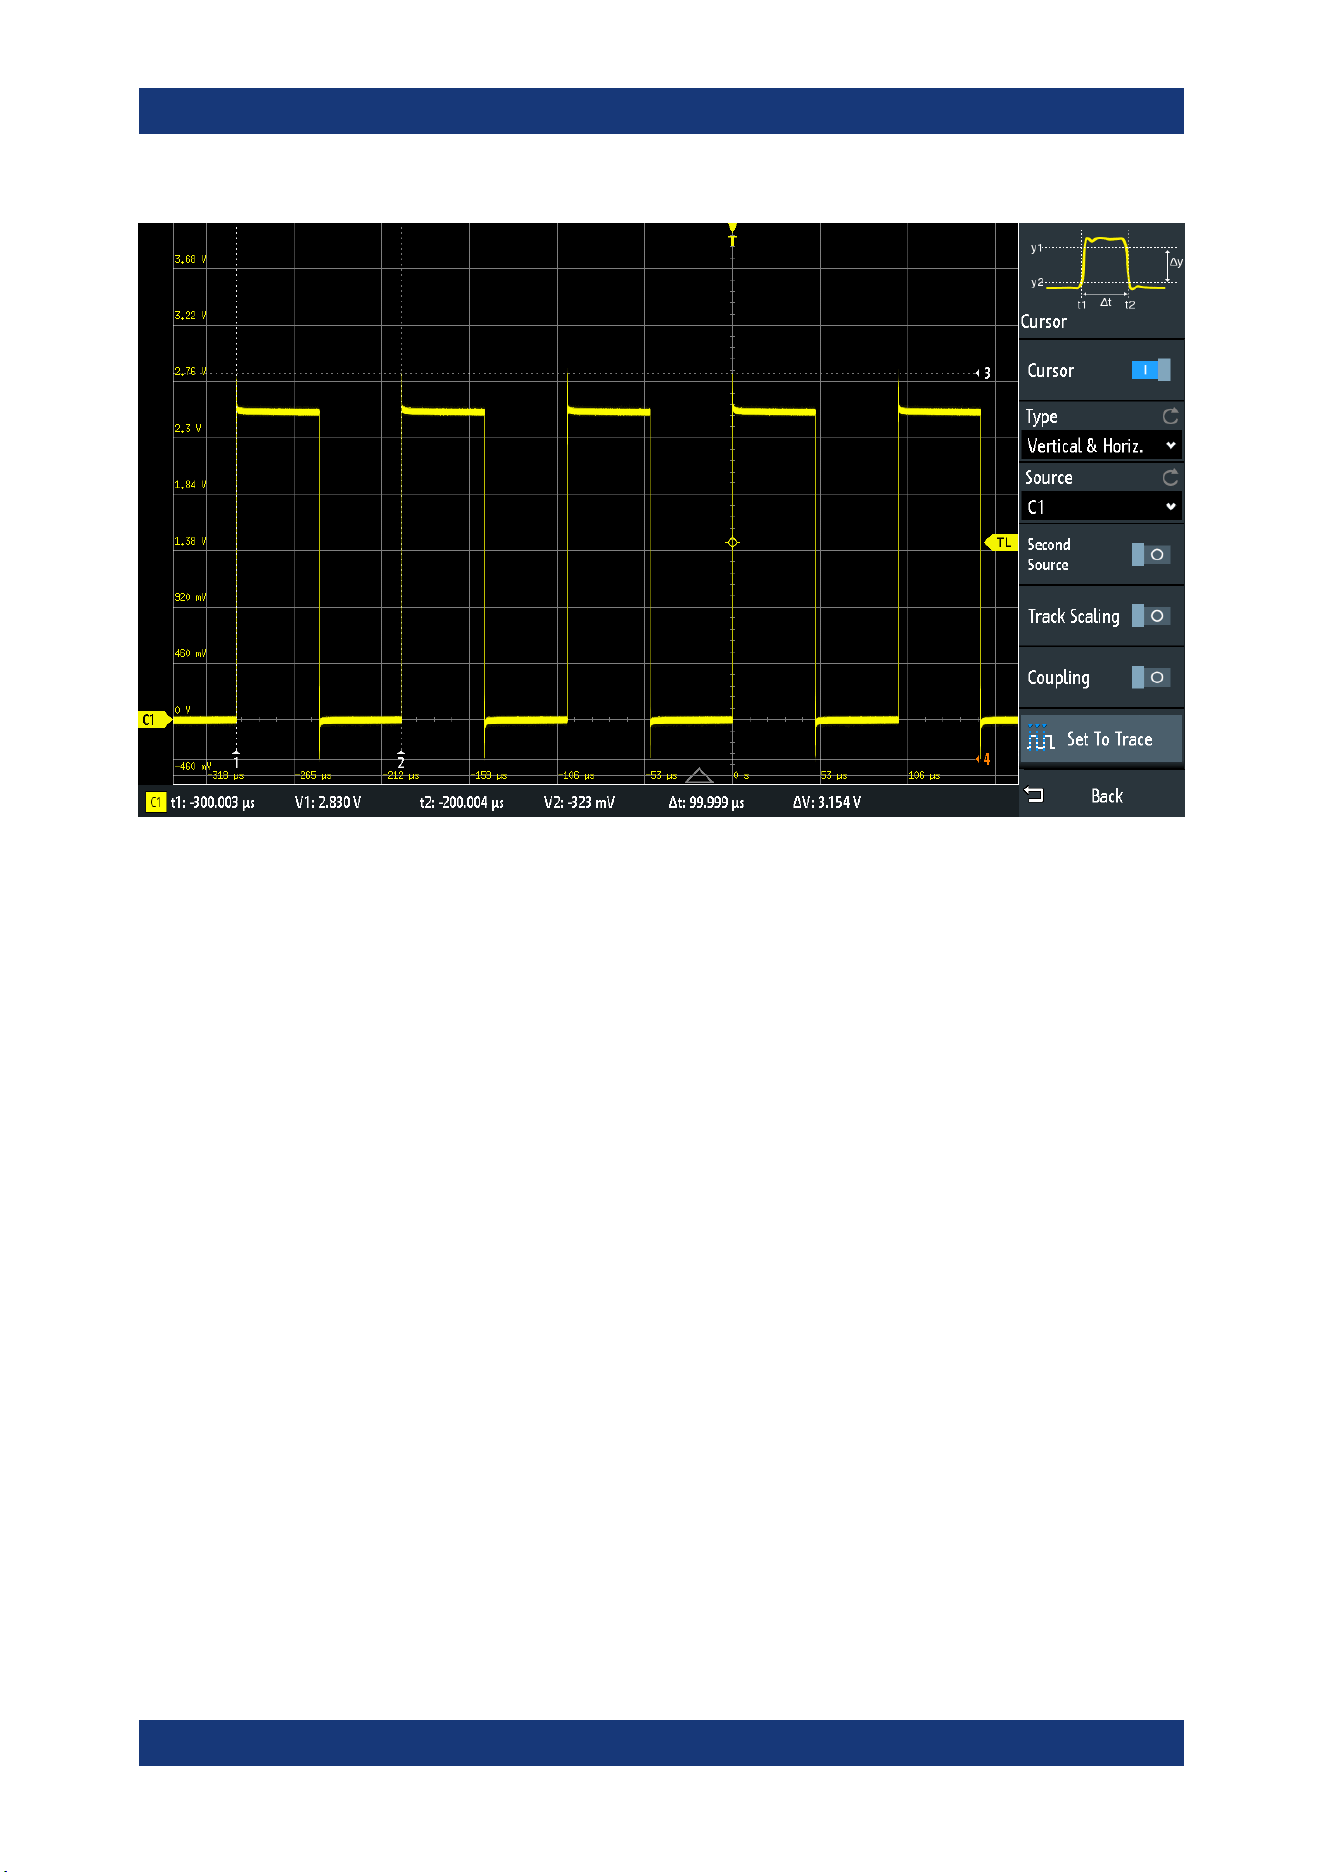Image resolution: width=1324 pixels, height=1872 pixels.
Task: Click the V1: 2.830 V readout
Action: pos(328,802)
